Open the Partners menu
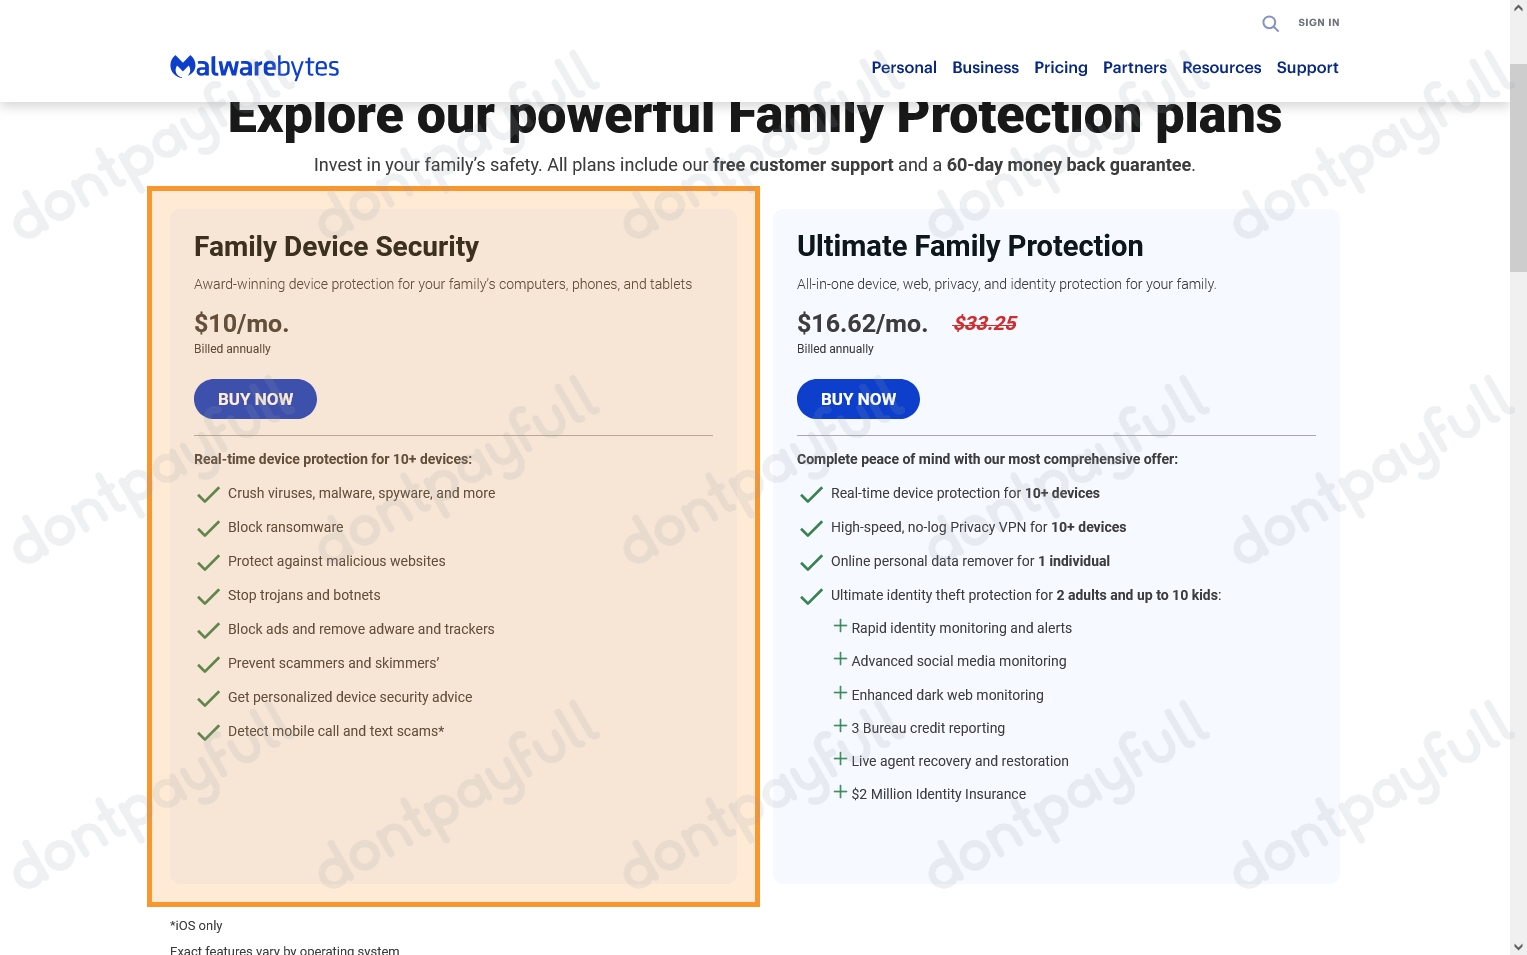1527x955 pixels. coord(1134,68)
